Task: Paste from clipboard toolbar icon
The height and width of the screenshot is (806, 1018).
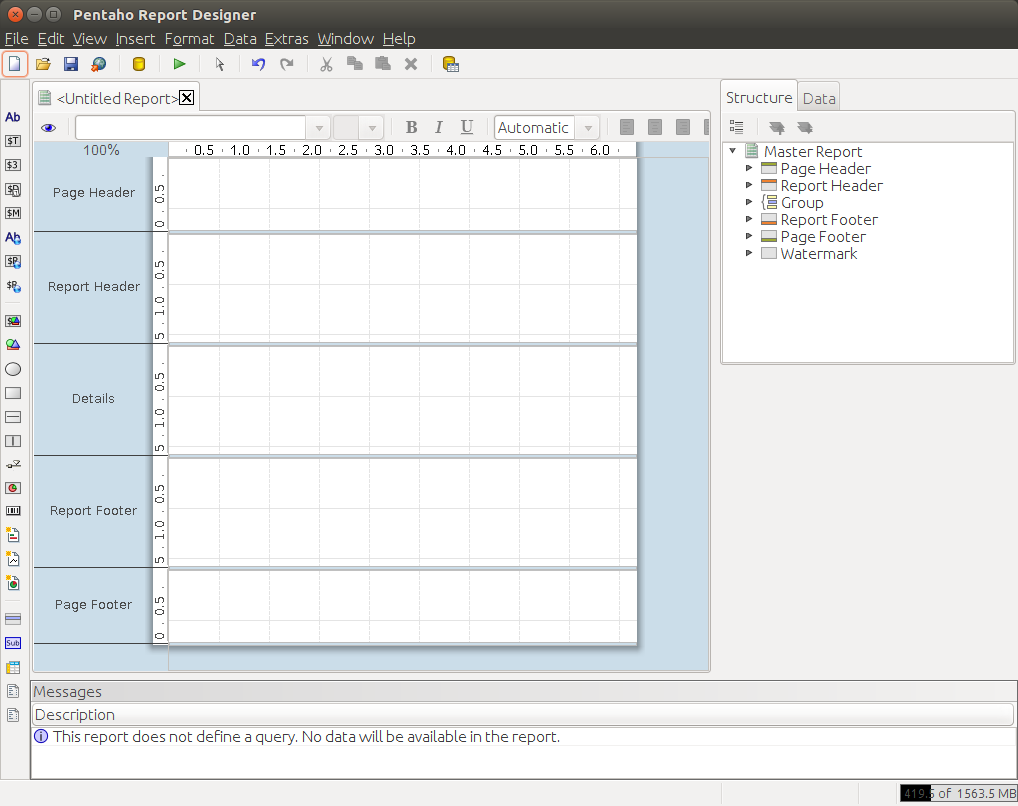Action: (x=383, y=64)
